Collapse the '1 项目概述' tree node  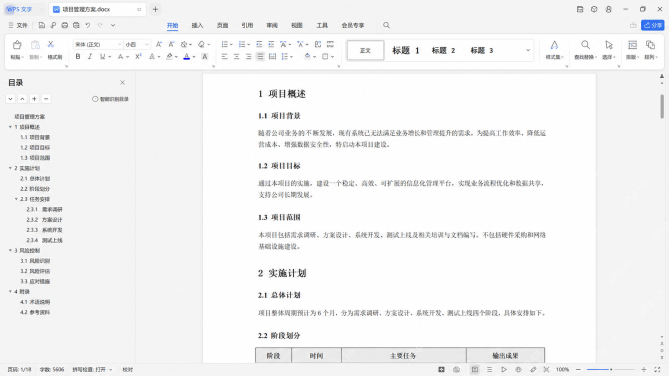(10, 127)
